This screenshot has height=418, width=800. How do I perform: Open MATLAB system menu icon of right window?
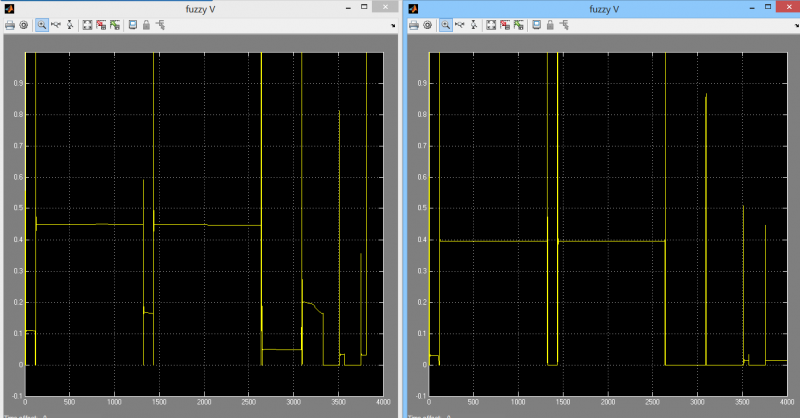[413, 9]
